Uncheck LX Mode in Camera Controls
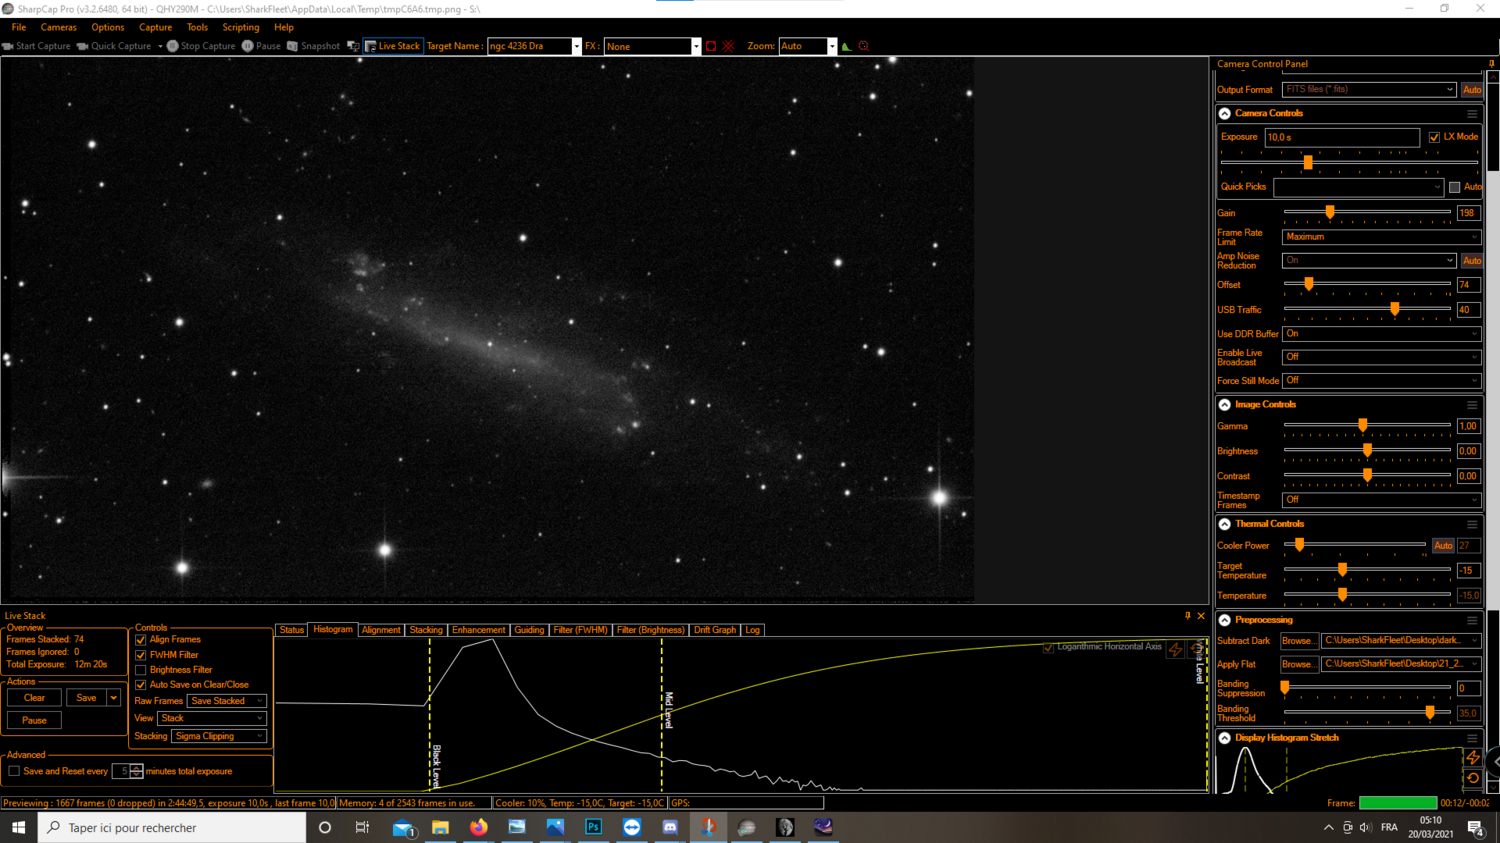1500x843 pixels. click(1436, 137)
